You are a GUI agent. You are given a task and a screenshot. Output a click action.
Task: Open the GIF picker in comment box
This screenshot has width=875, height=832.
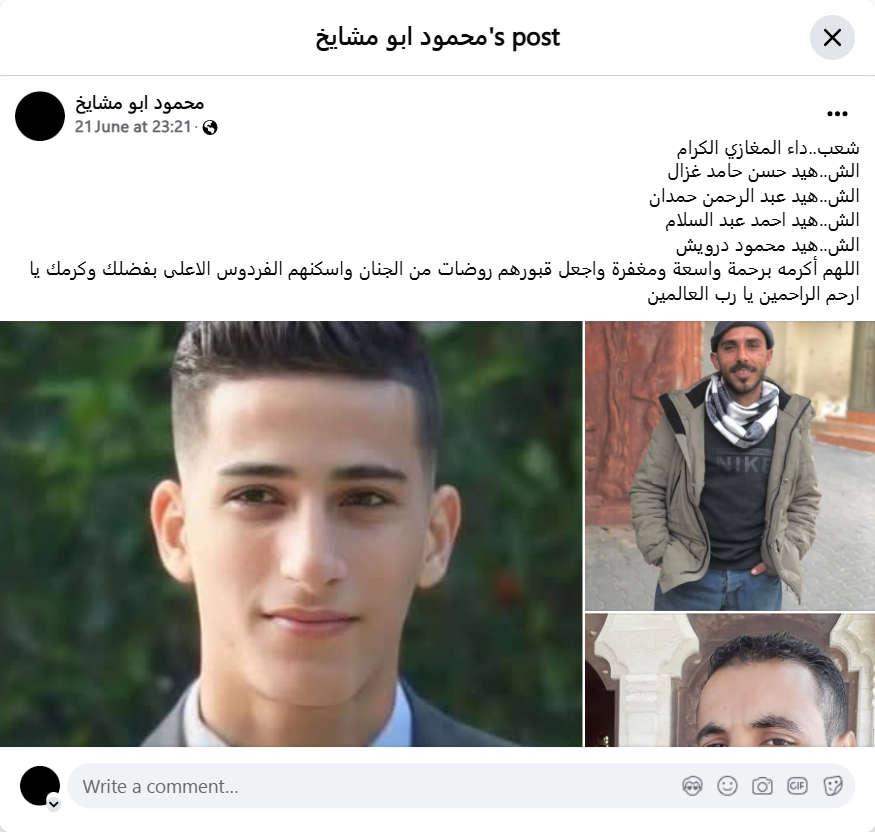point(797,786)
